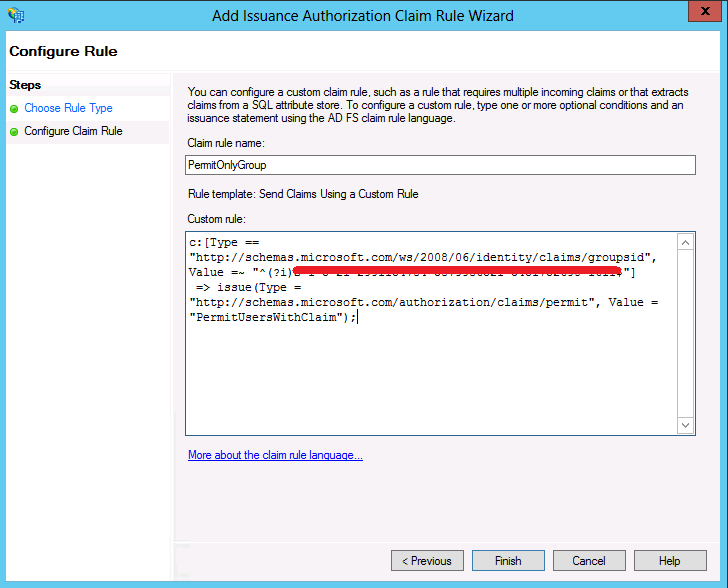Screen dimensions: 728x588
Task: Go to the Choose Rule Type step
Action: tap(68, 108)
